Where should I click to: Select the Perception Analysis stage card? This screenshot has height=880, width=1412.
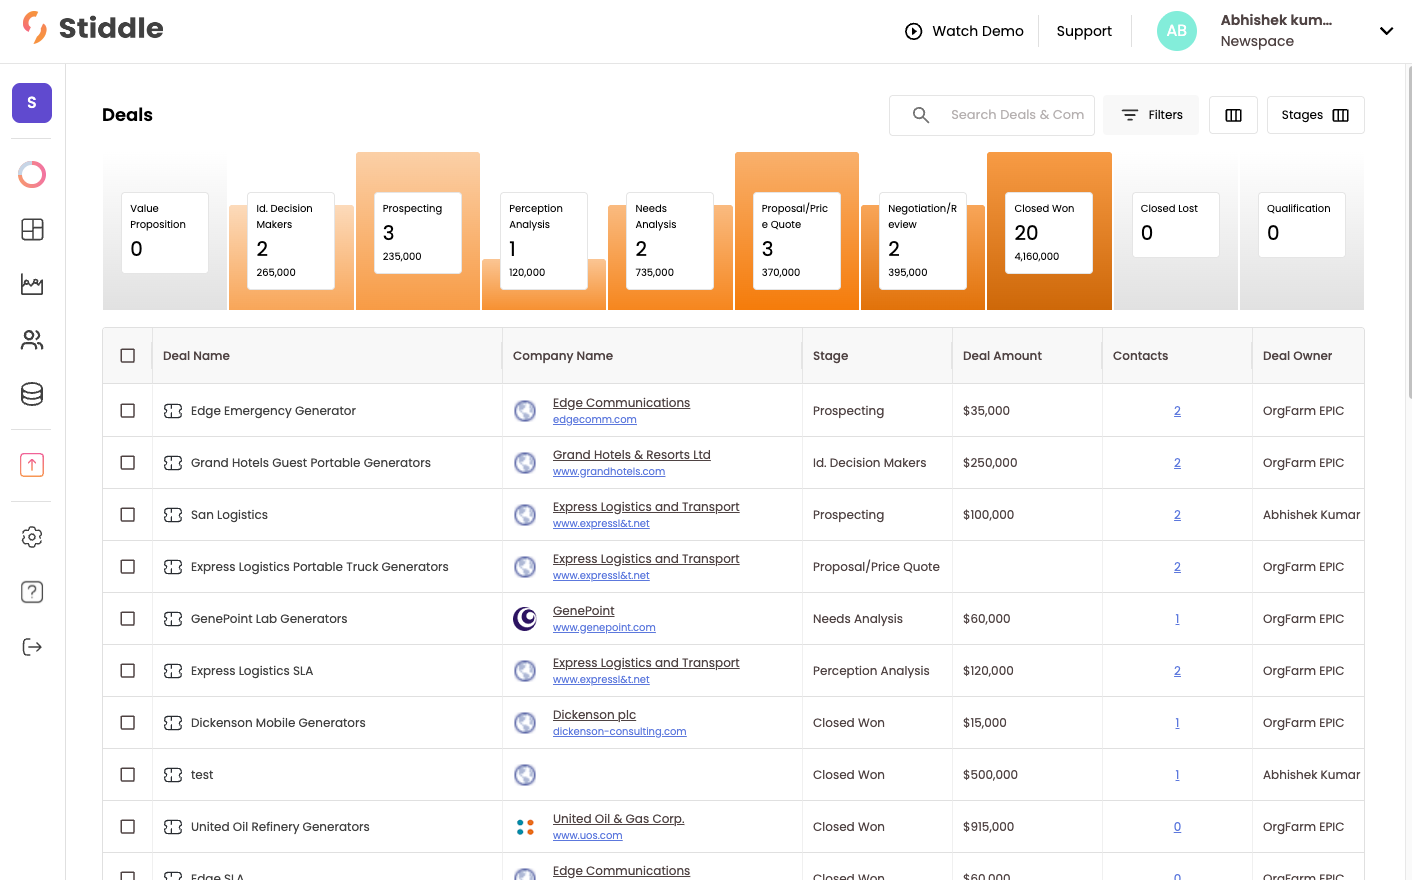coord(544,241)
